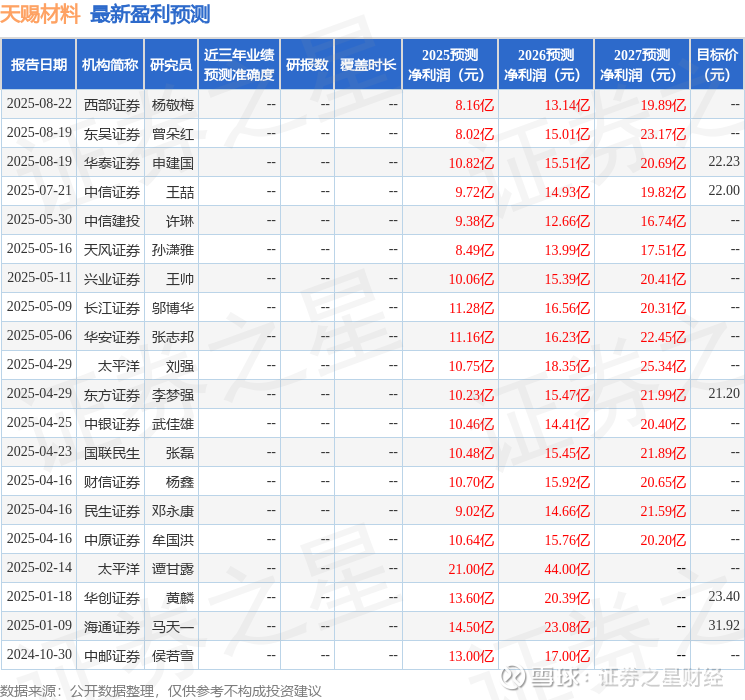Screen dimensions: 745x700
Task: Click the 25.34亿 profit value
Action: (x=663, y=366)
